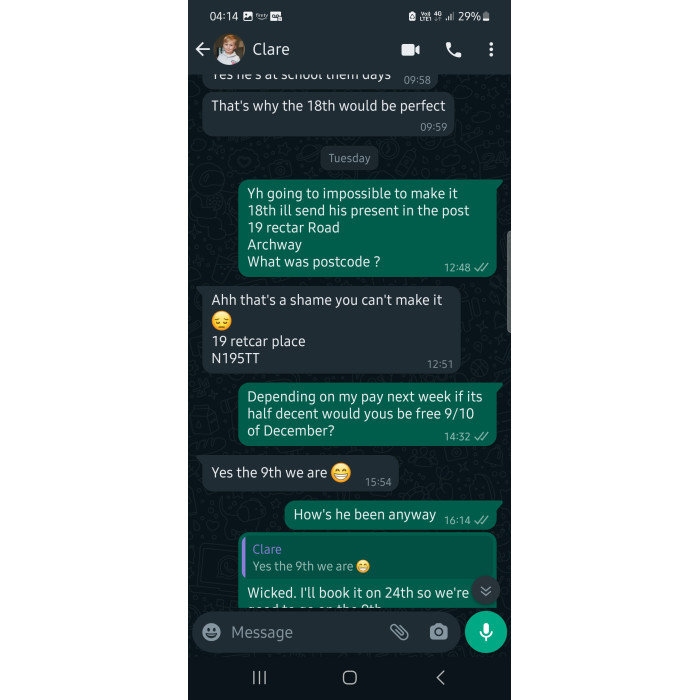Click the chat scrollbar handle
Image resolution: width=700 pixels, height=700 pixels.
(508, 282)
